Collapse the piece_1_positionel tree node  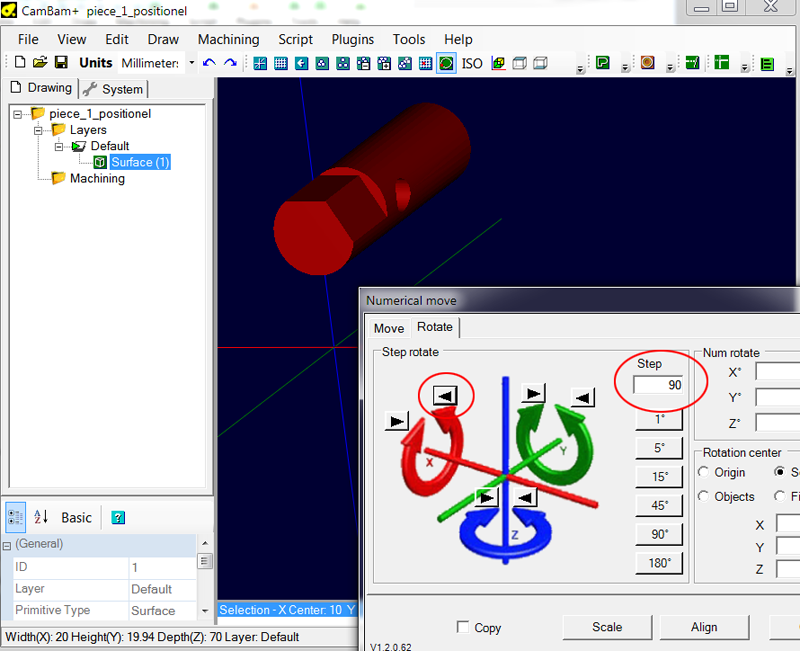tap(18, 114)
